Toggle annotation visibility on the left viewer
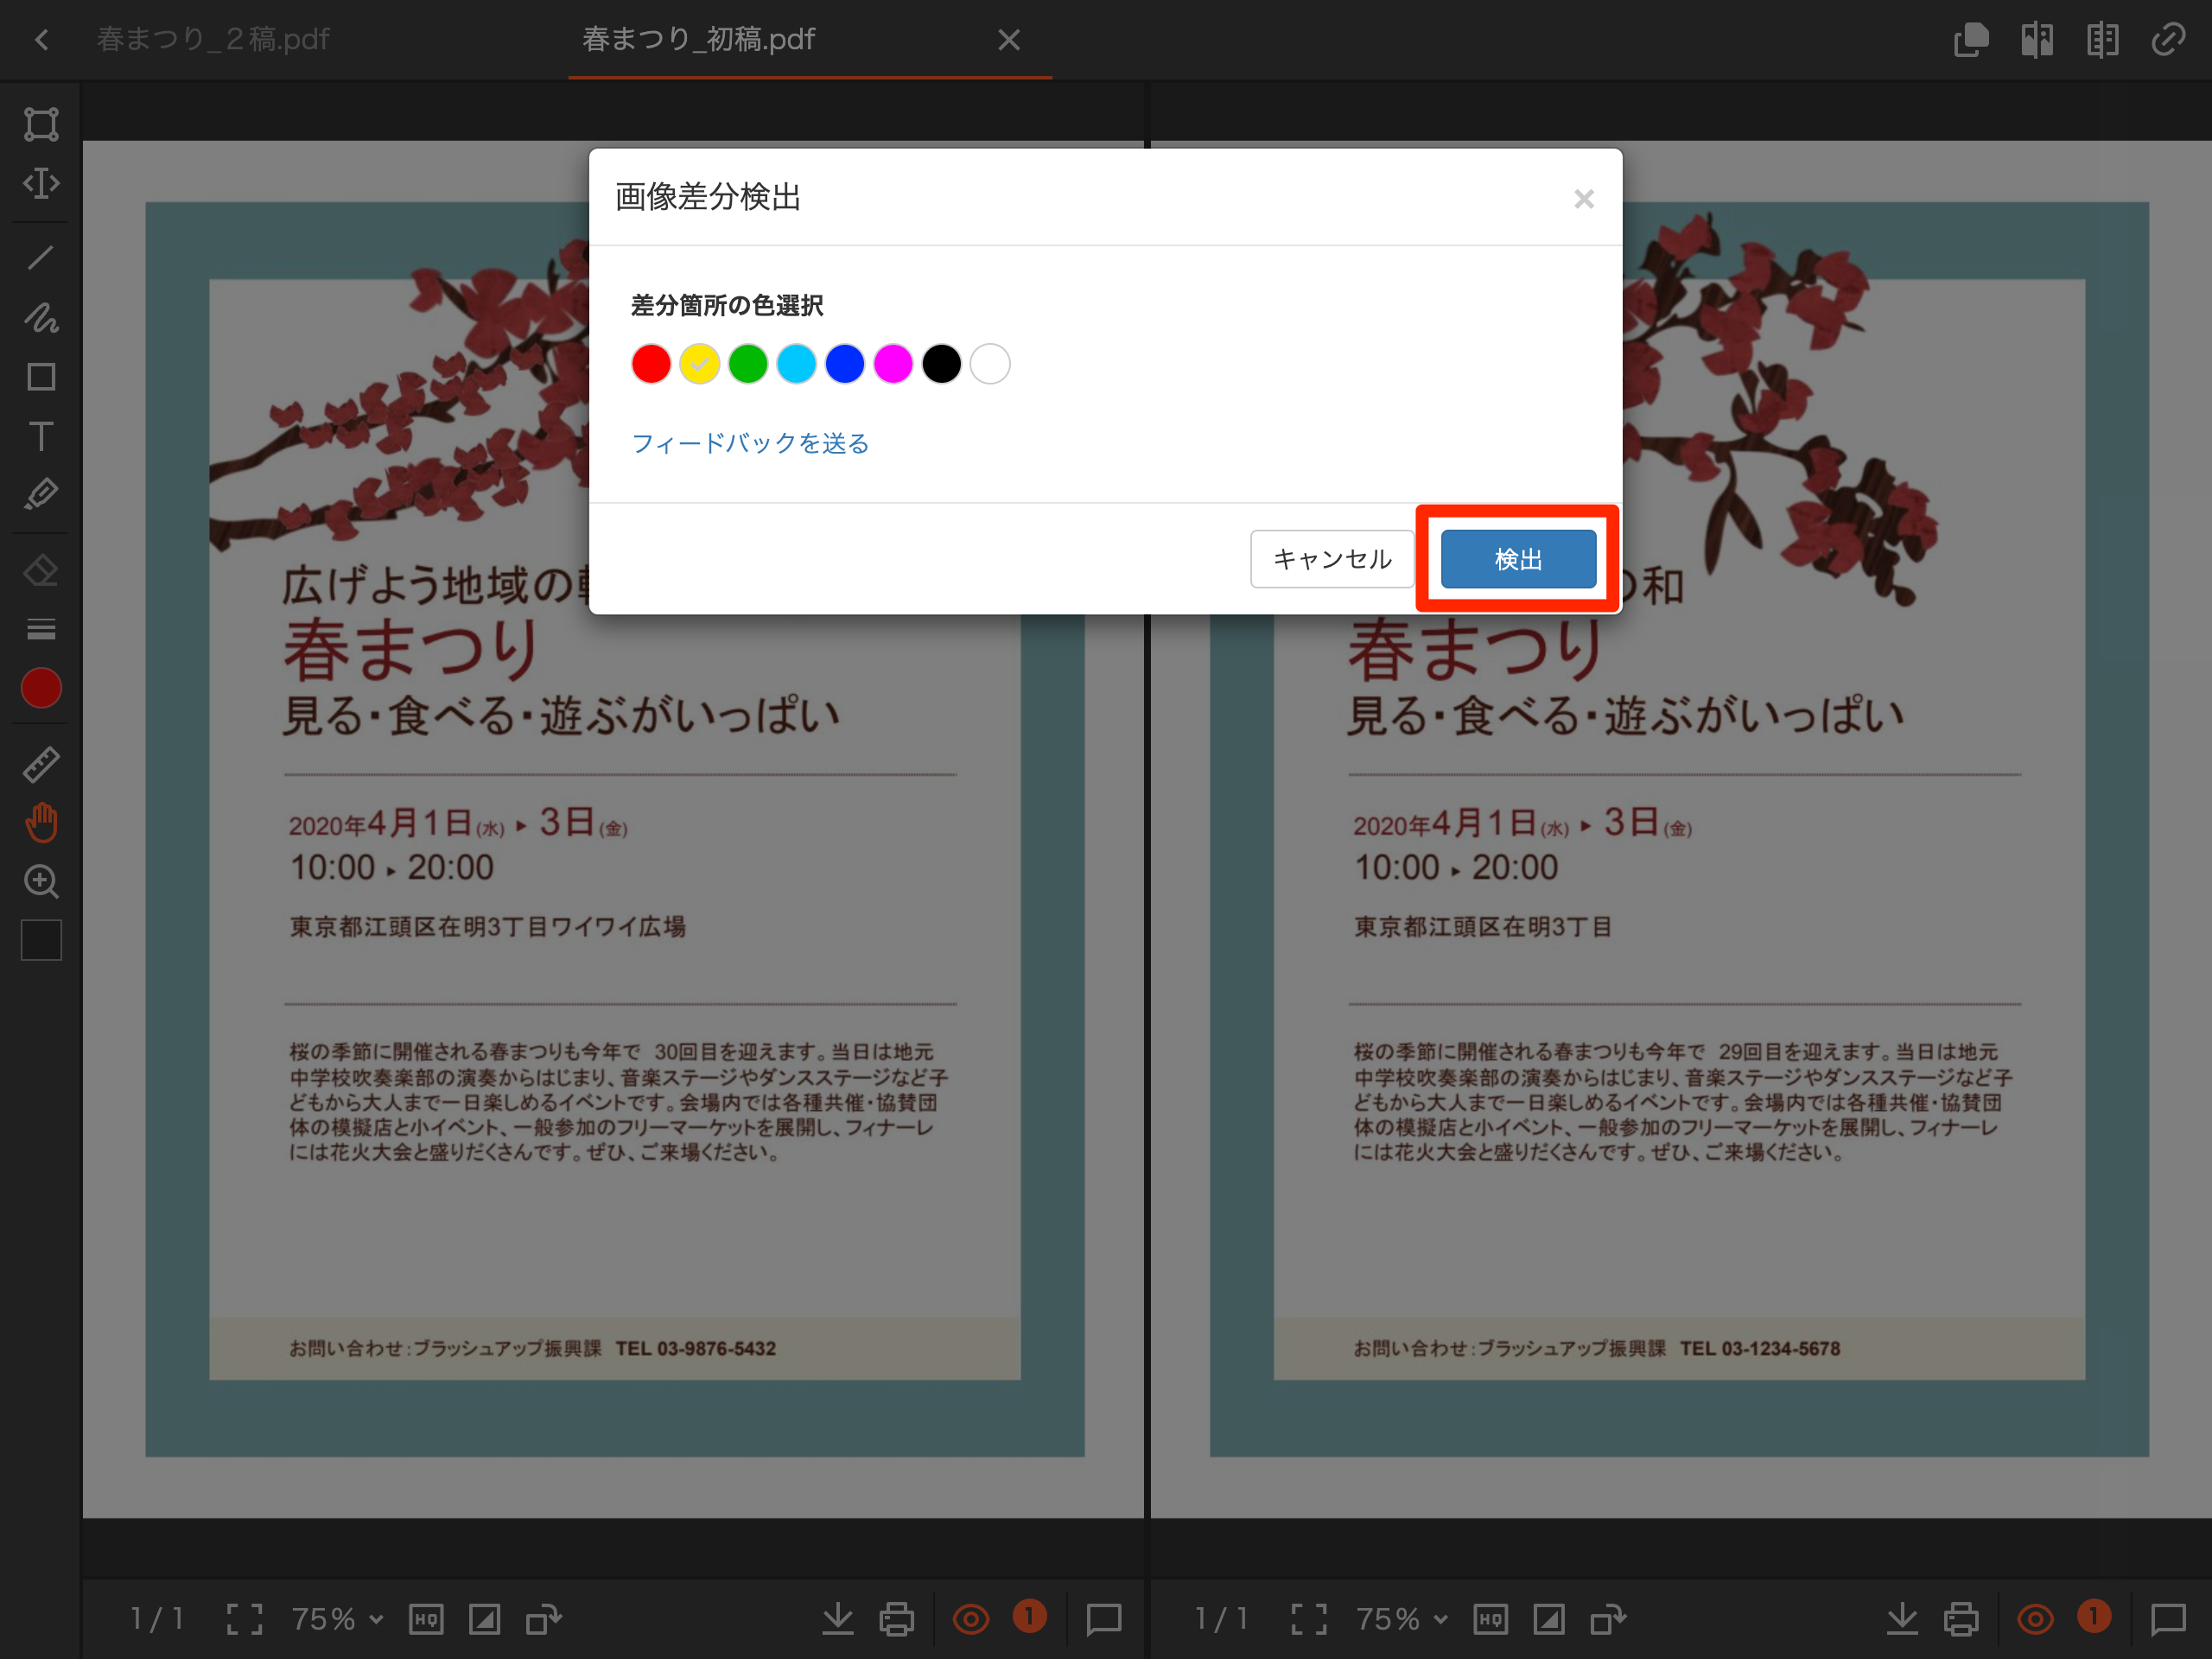This screenshot has width=2212, height=1659. (x=970, y=1619)
